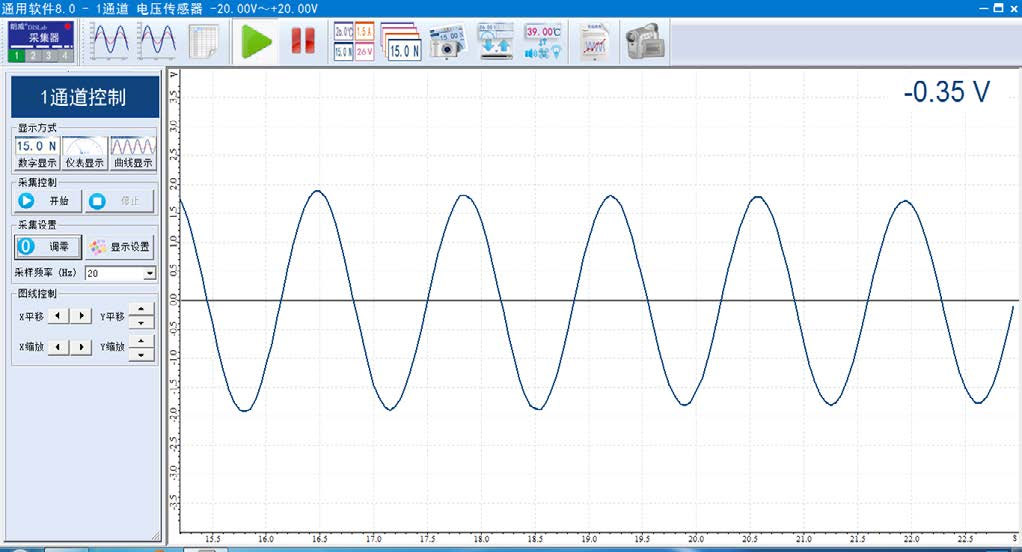This screenshot has width=1022, height=552.
Task: Open the data table sheet icon
Action: click(204, 41)
